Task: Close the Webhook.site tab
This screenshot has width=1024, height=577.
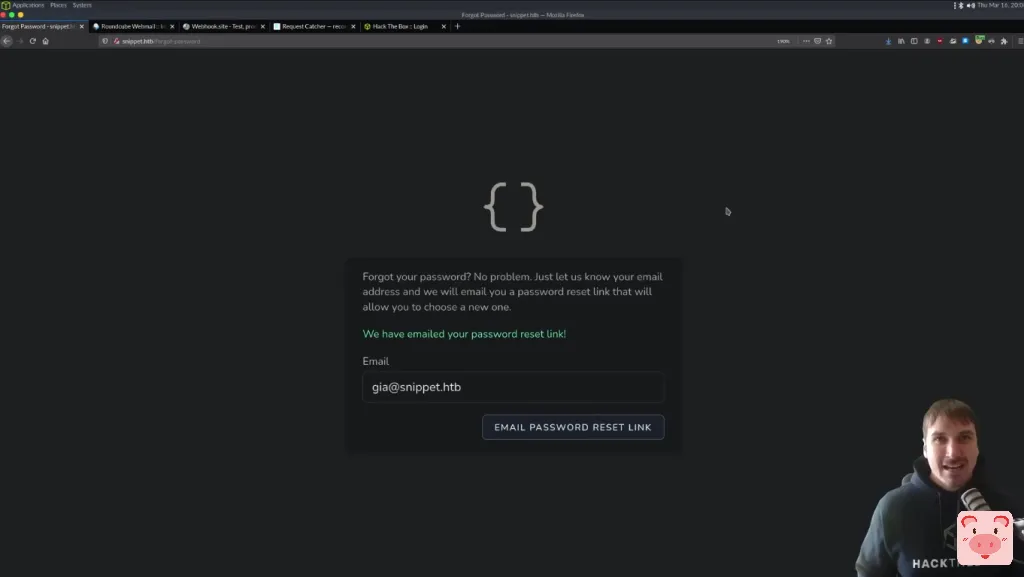Action: pyautogui.click(x=263, y=27)
